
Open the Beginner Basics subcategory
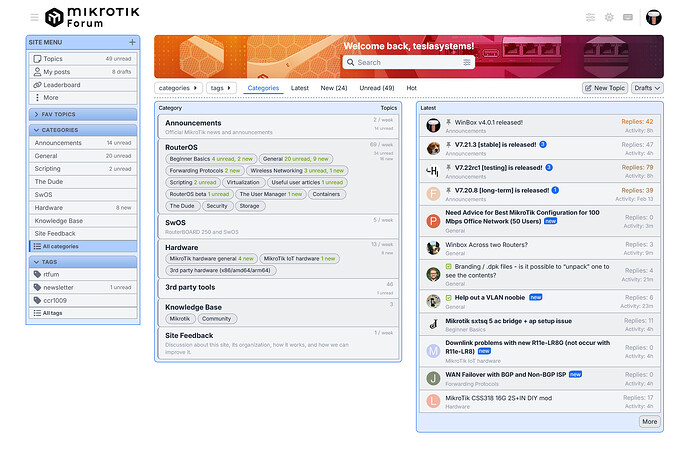point(211,159)
